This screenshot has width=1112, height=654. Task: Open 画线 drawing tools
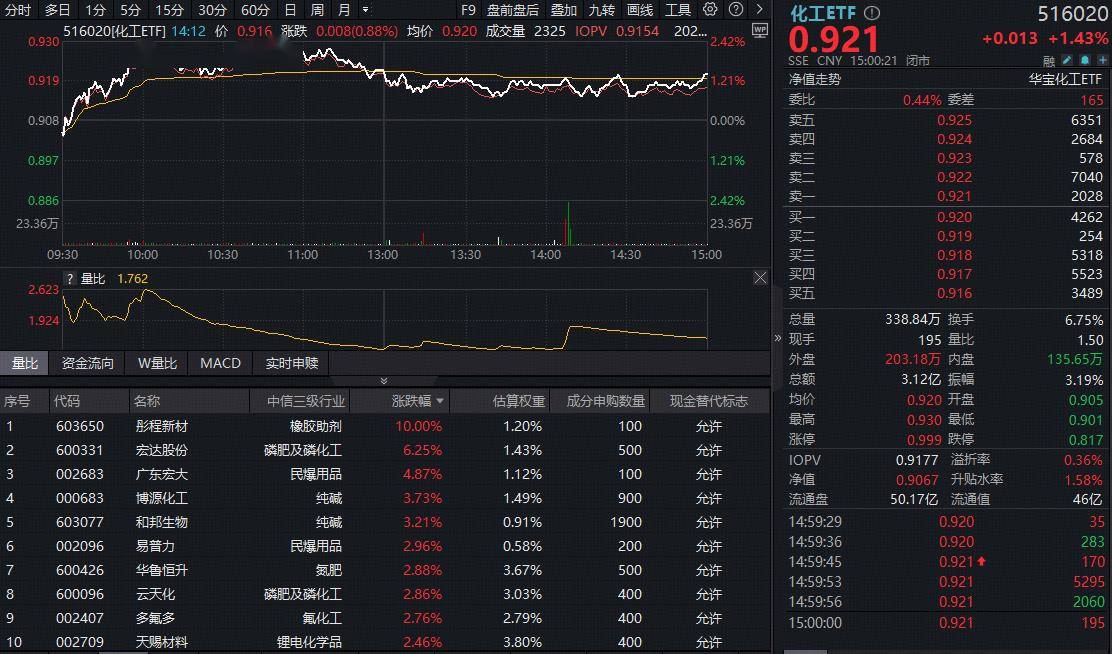coord(640,10)
